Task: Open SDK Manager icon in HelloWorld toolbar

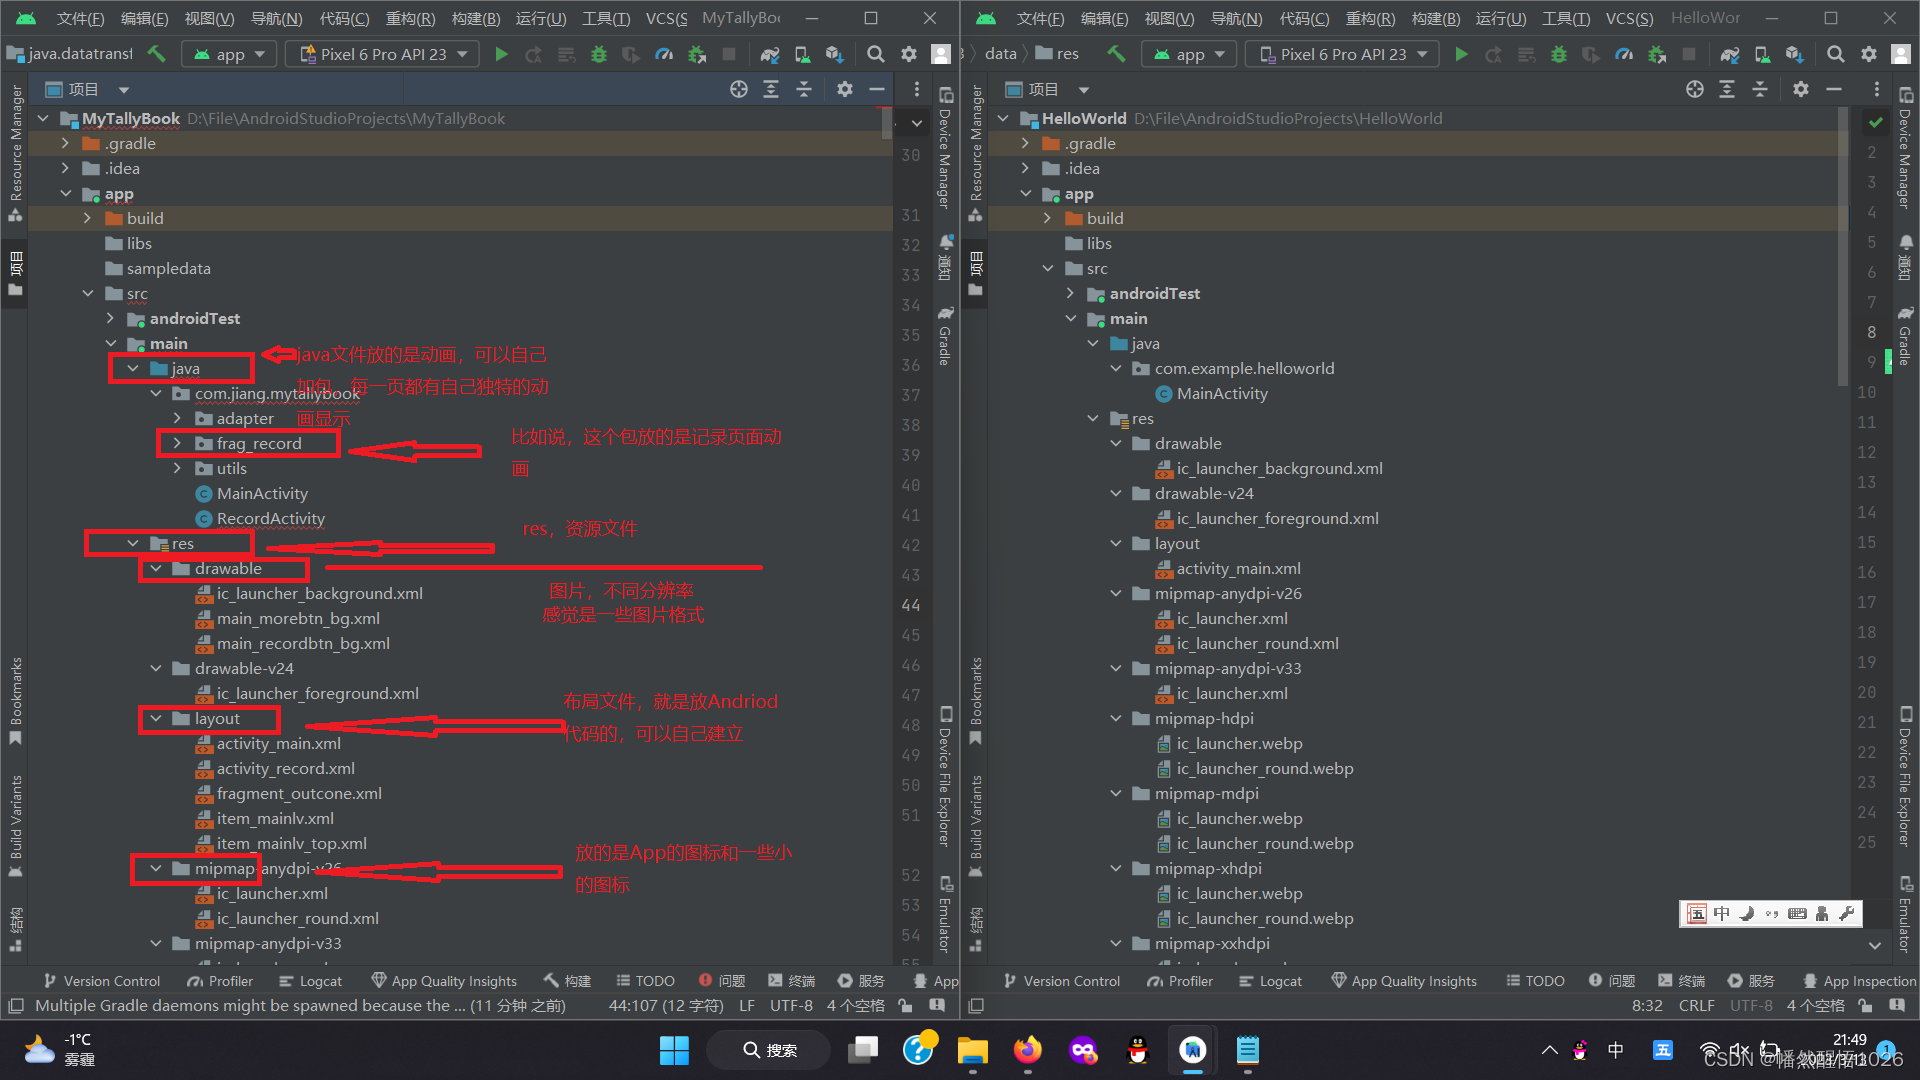Action: point(1794,54)
